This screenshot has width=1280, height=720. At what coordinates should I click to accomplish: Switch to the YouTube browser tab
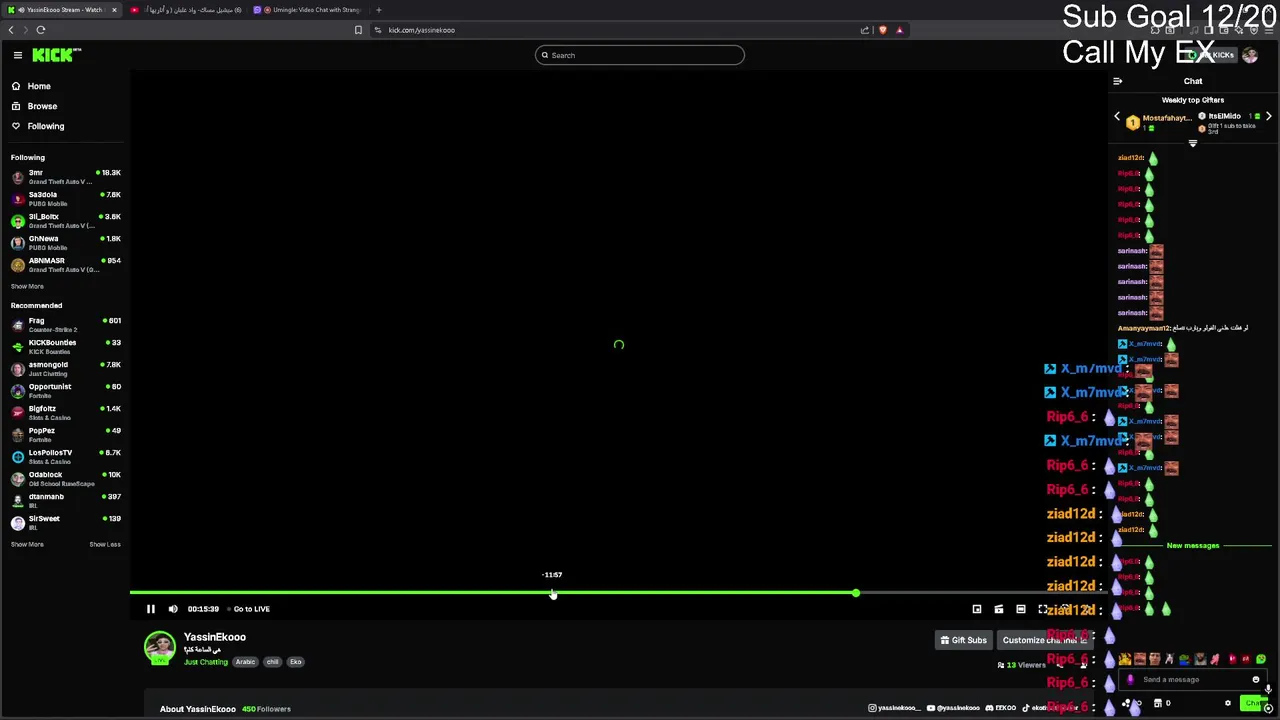coord(186,10)
